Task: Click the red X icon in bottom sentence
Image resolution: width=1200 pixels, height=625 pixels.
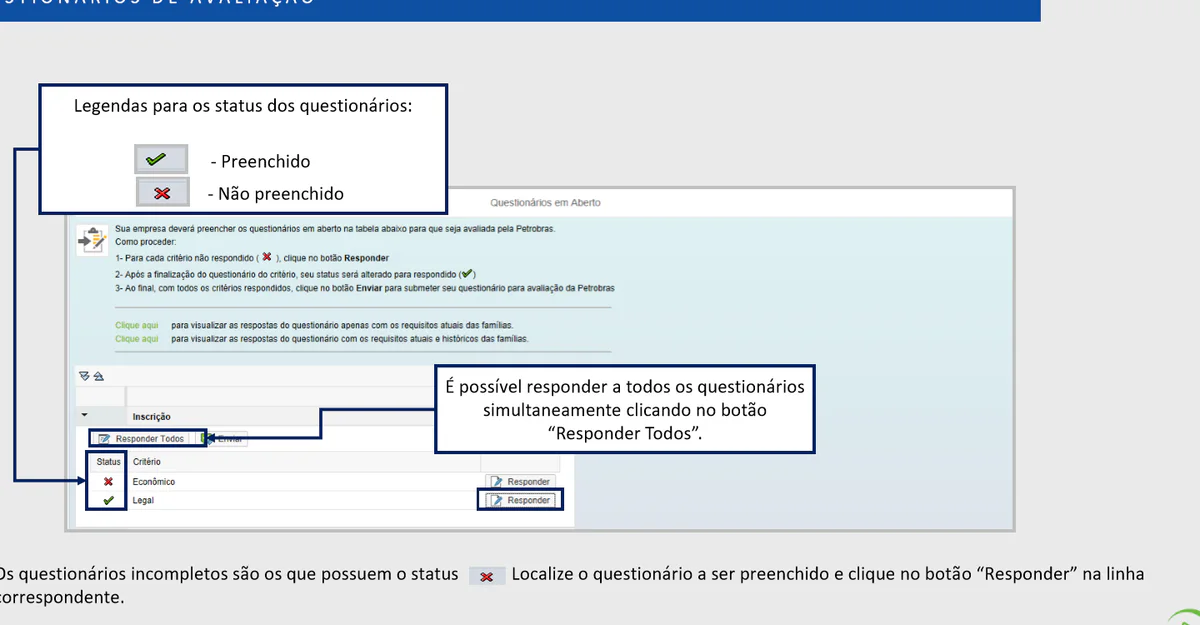Action: click(486, 577)
